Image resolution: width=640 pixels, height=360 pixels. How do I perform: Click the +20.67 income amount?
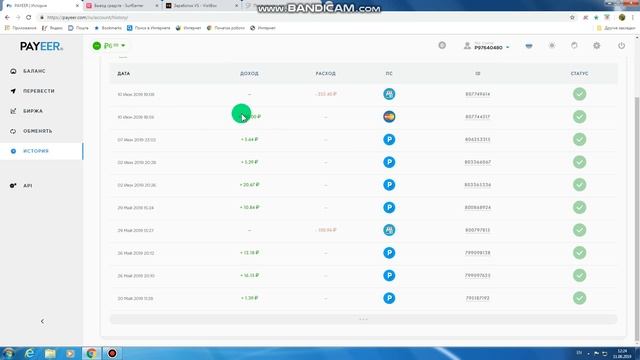tap(249, 185)
